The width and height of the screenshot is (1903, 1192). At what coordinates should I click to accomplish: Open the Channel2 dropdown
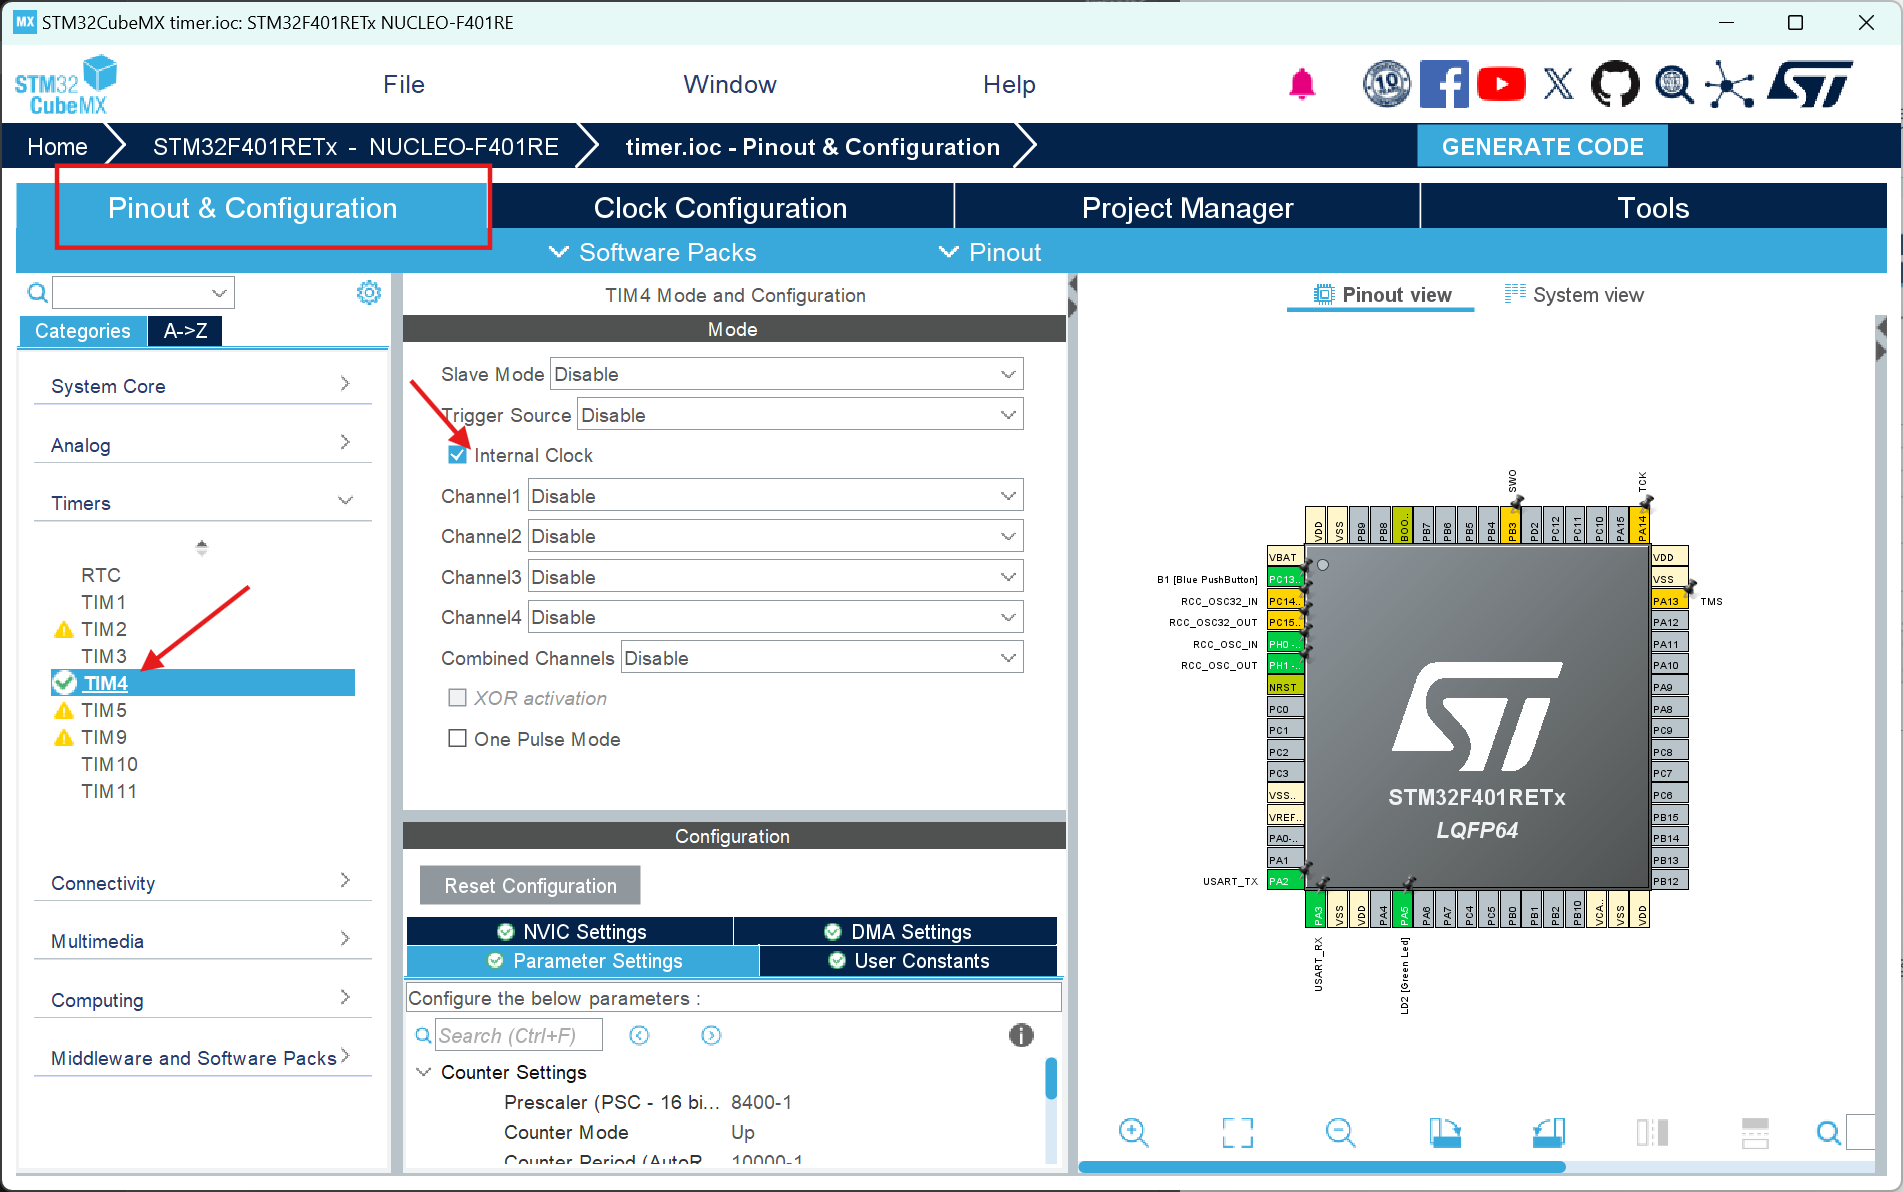(775, 536)
